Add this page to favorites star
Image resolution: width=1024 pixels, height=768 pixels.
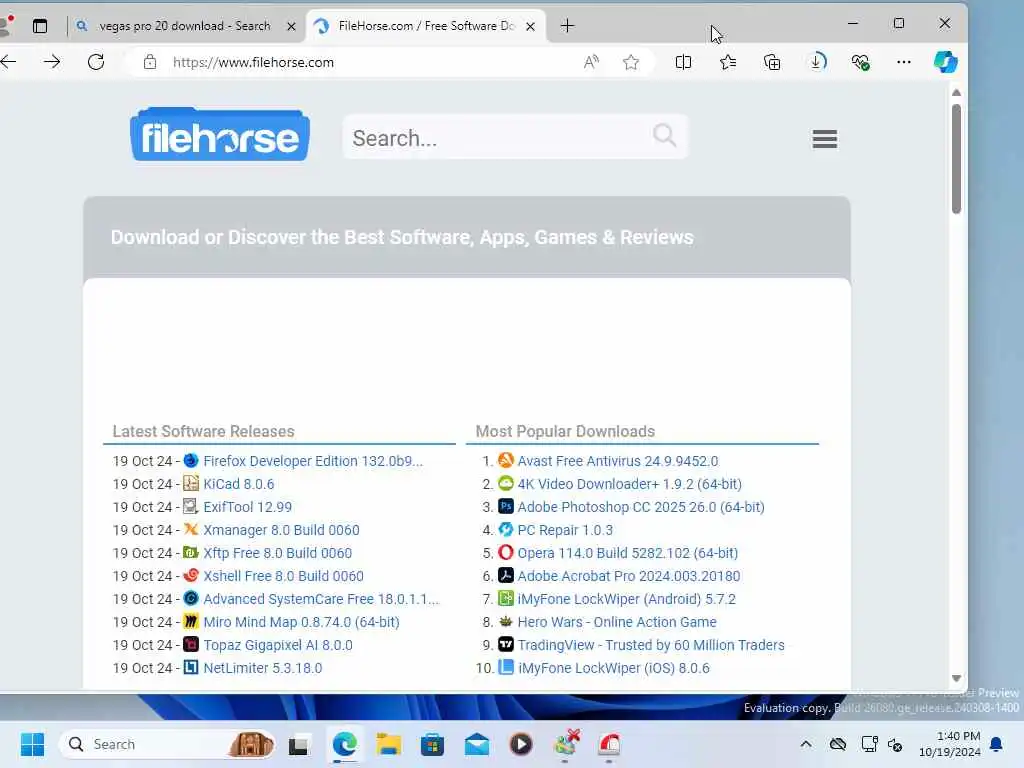point(631,62)
